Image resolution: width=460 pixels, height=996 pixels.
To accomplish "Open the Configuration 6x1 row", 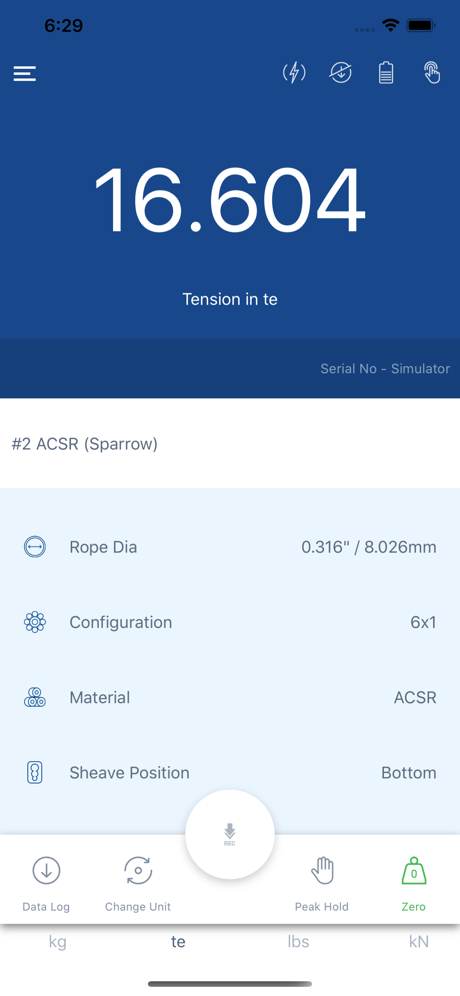I will 230,622.
